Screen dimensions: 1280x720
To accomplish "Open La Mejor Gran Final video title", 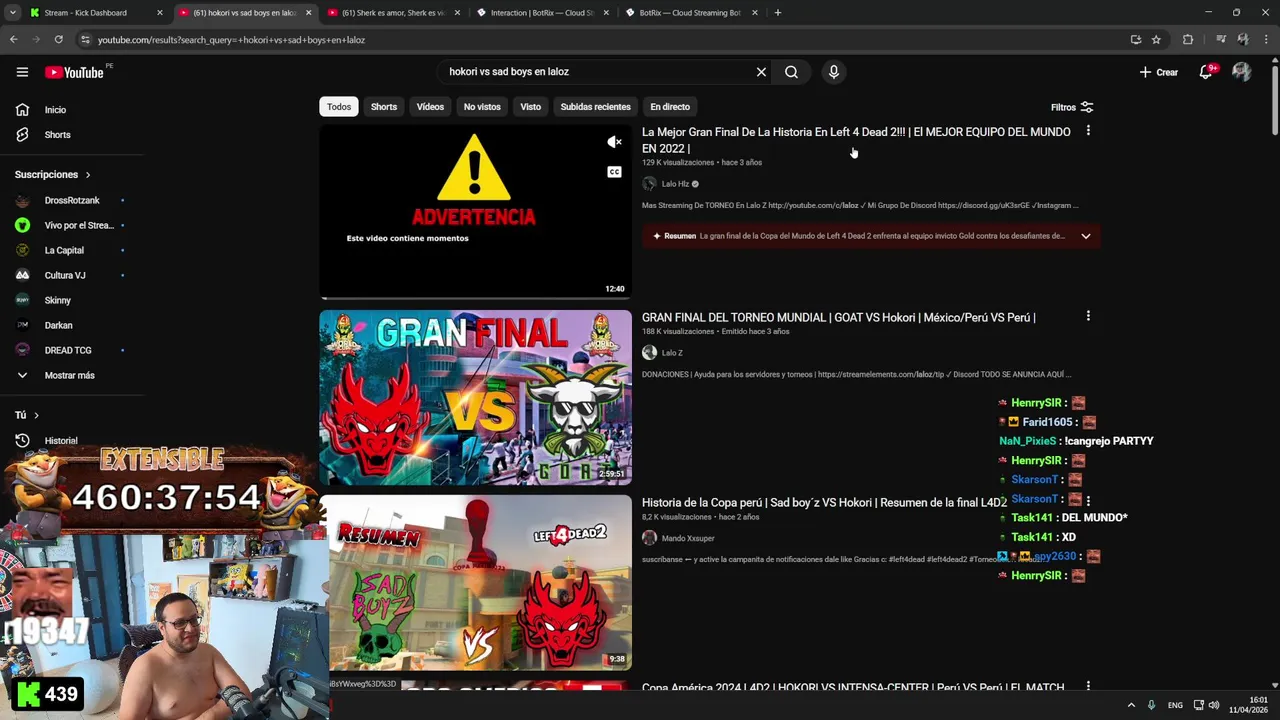I will (856, 140).
